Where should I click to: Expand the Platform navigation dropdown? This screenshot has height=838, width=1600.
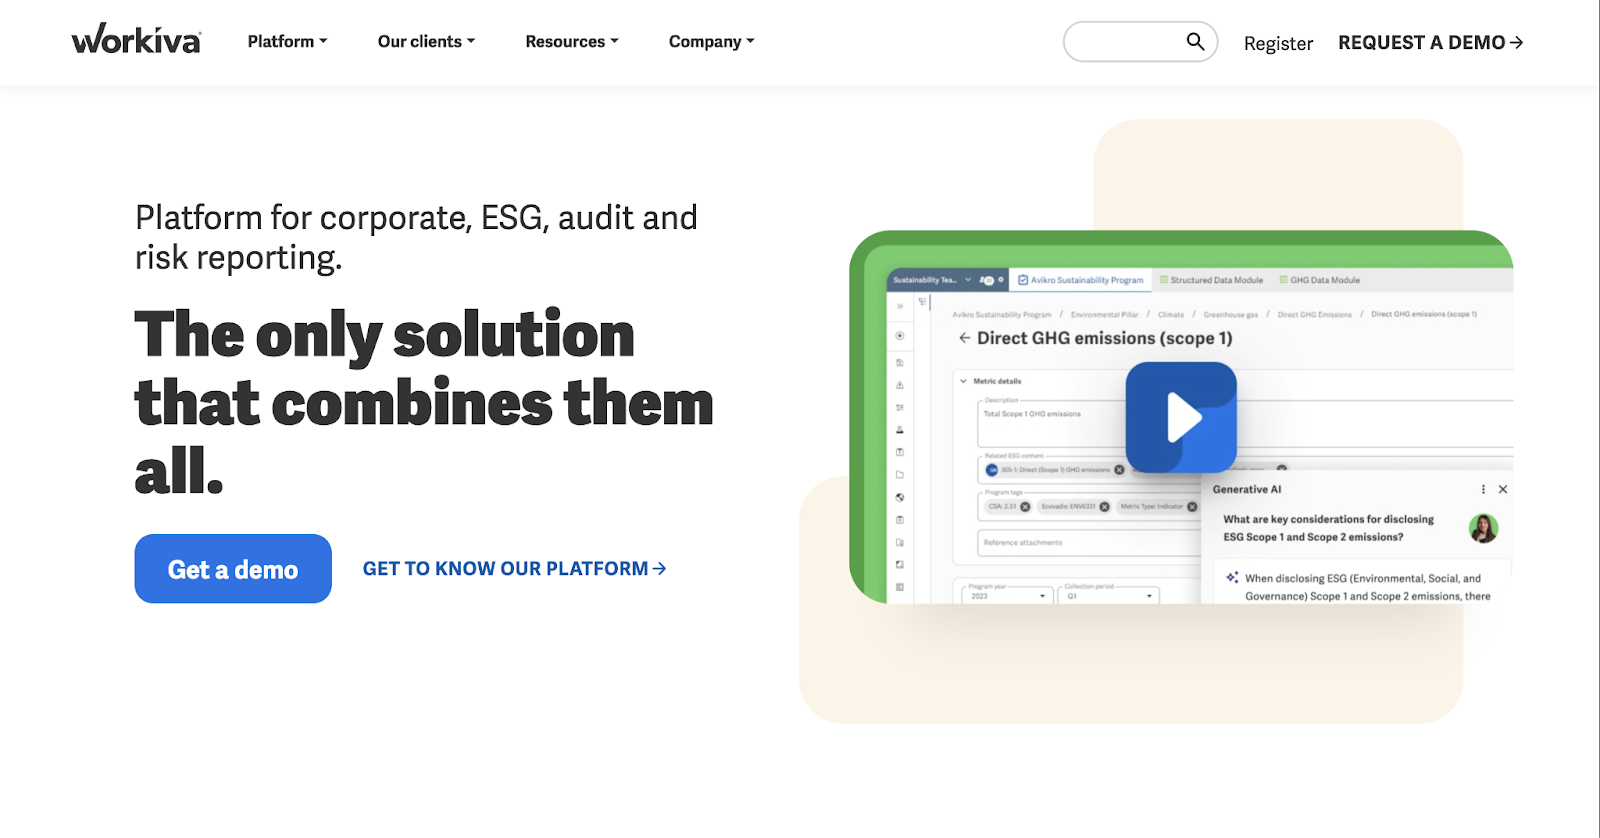point(287,41)
